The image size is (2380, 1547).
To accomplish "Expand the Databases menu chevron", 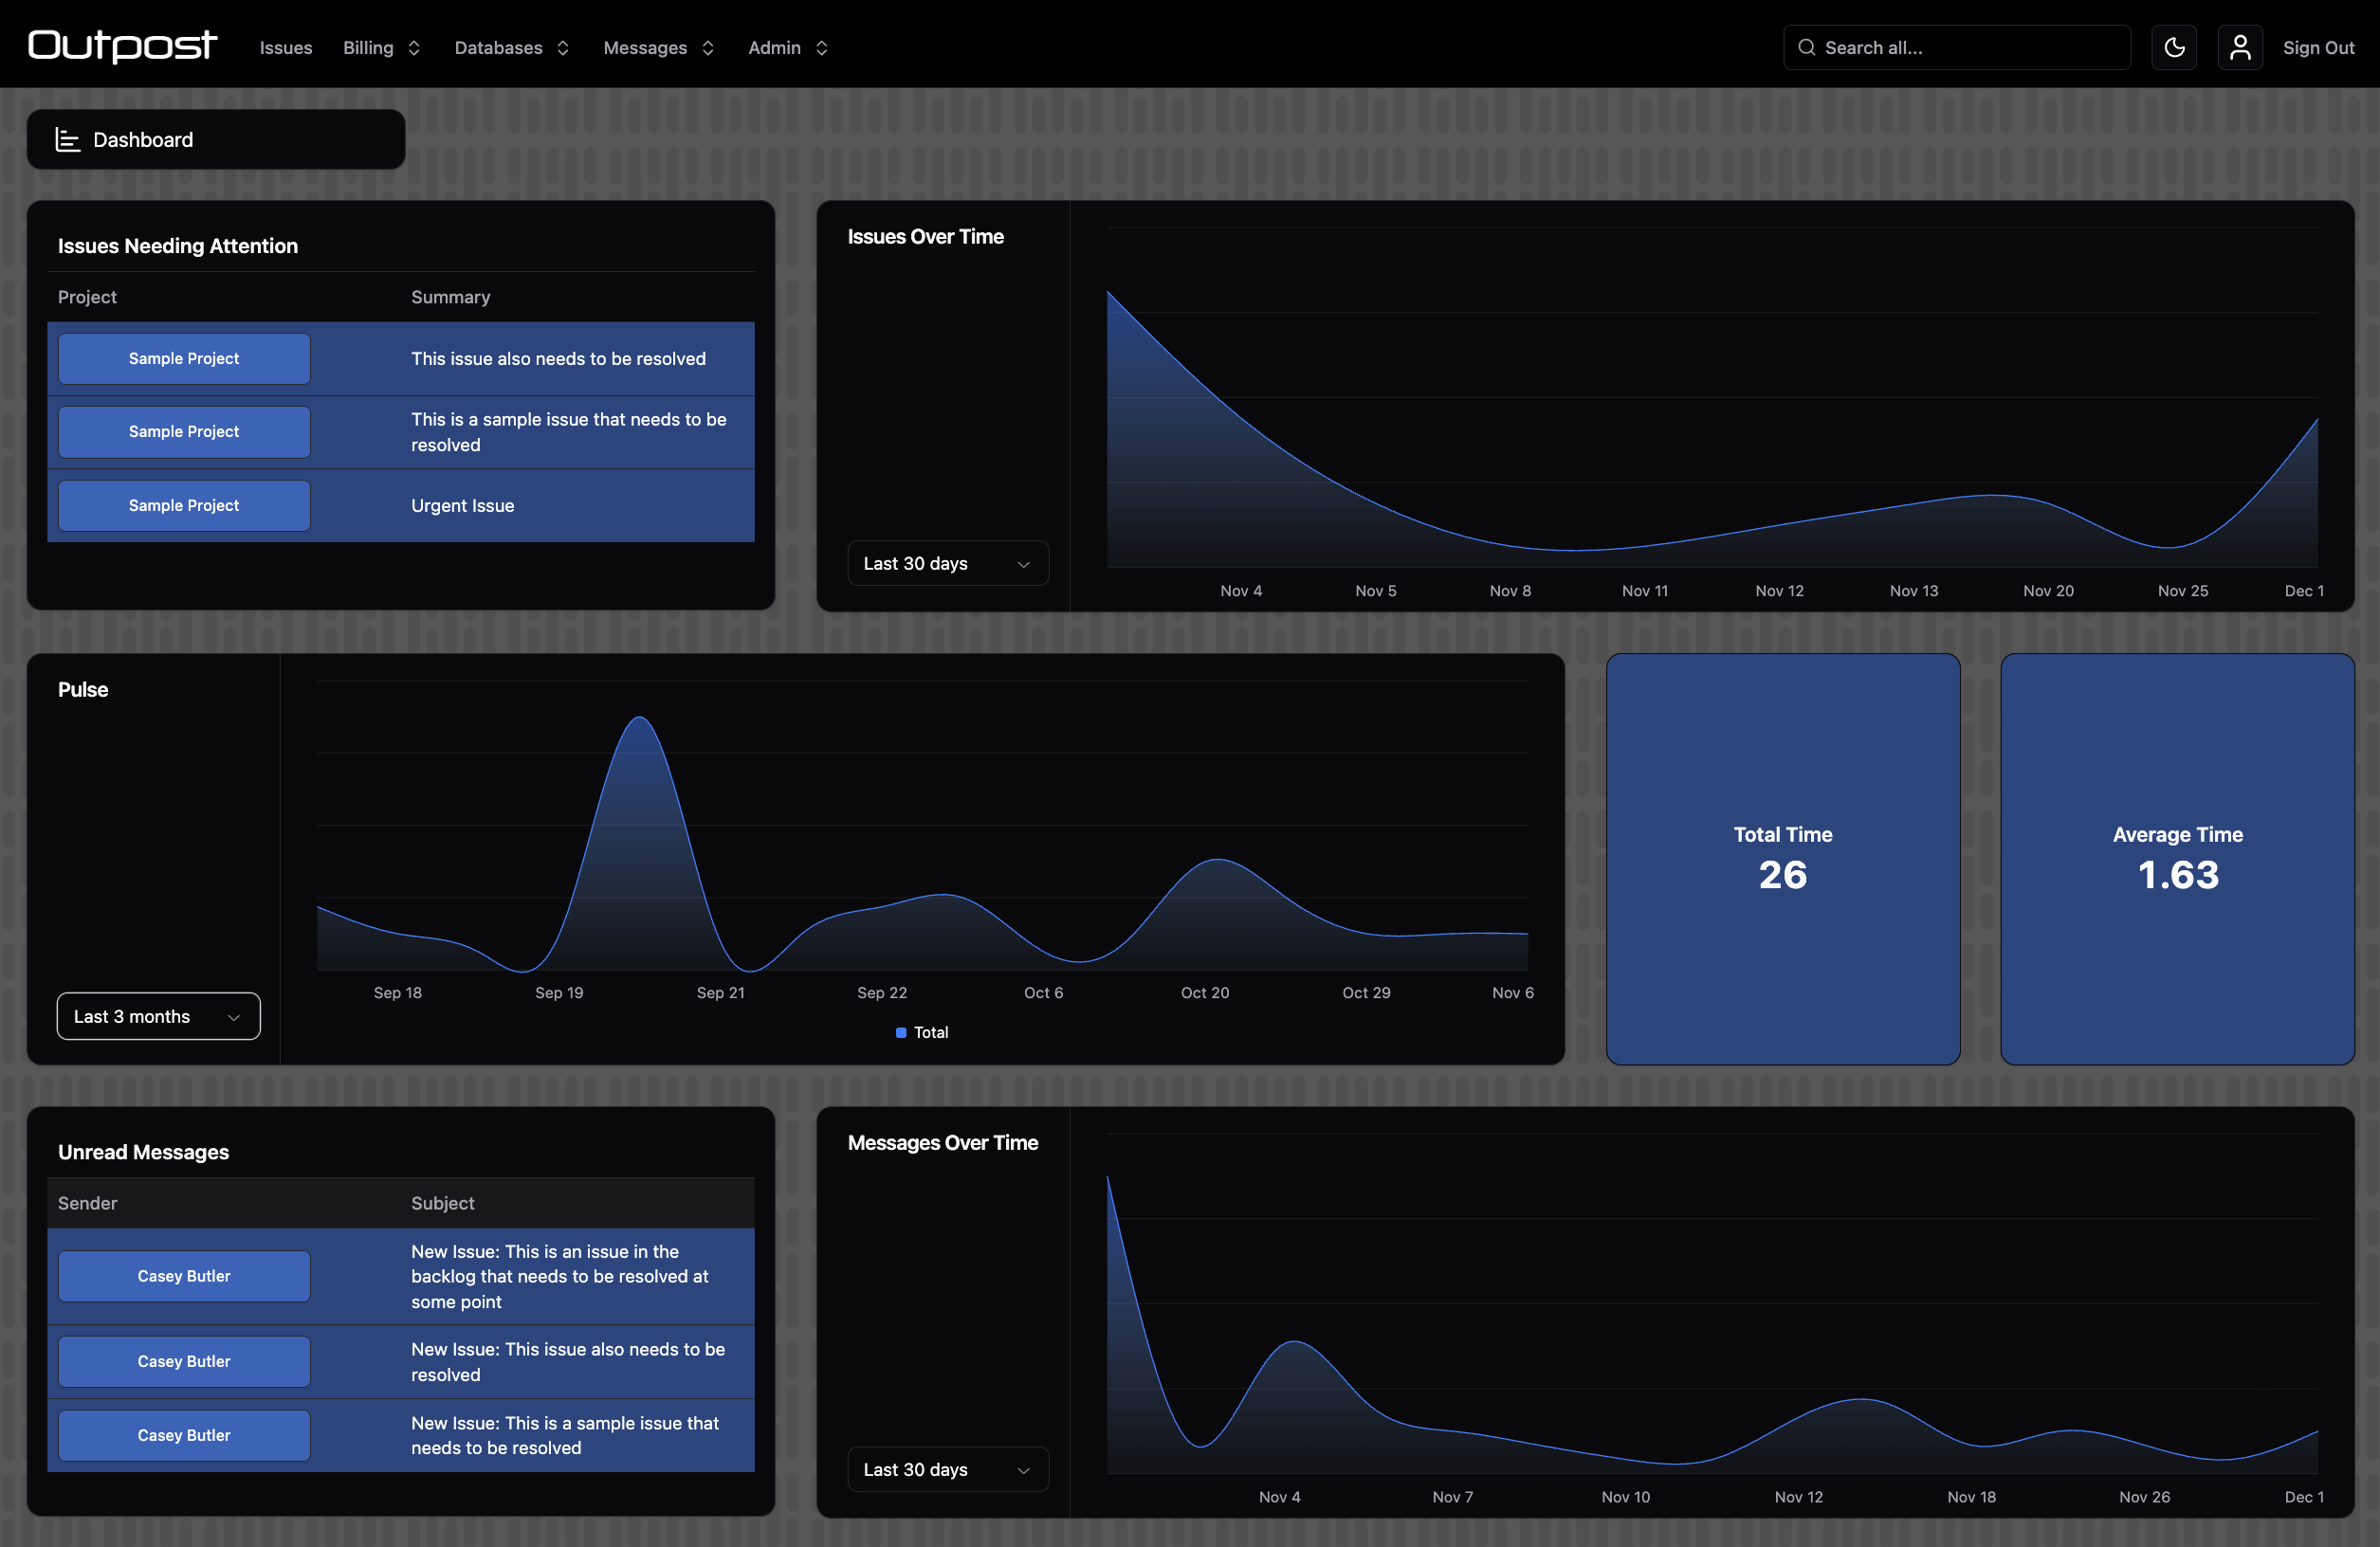I will [564, 48].
